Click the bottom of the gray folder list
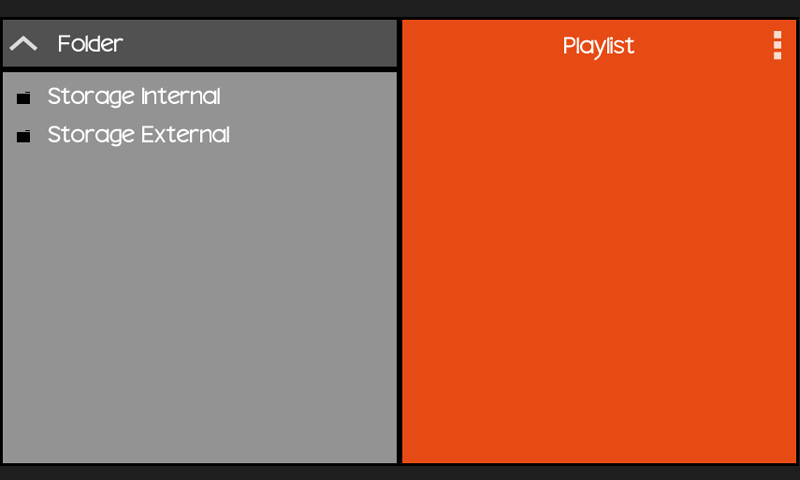 [x=200, y=450]
